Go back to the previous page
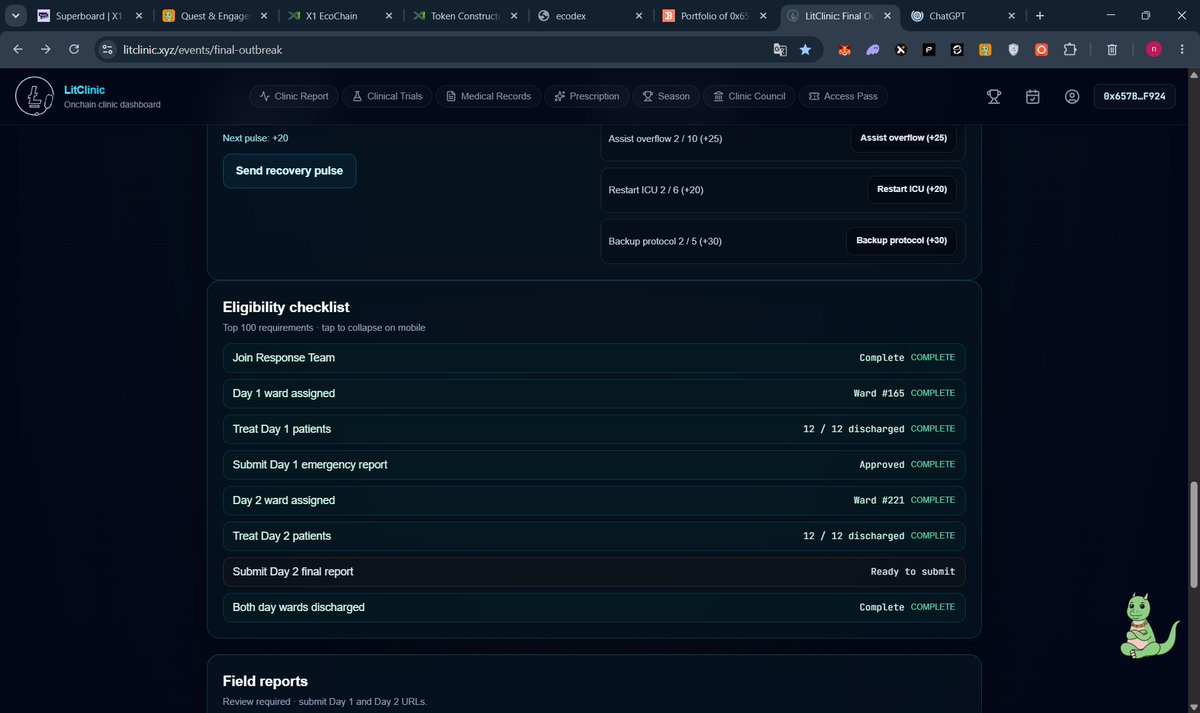This screenshot has width=1200, height=713. 18,49
